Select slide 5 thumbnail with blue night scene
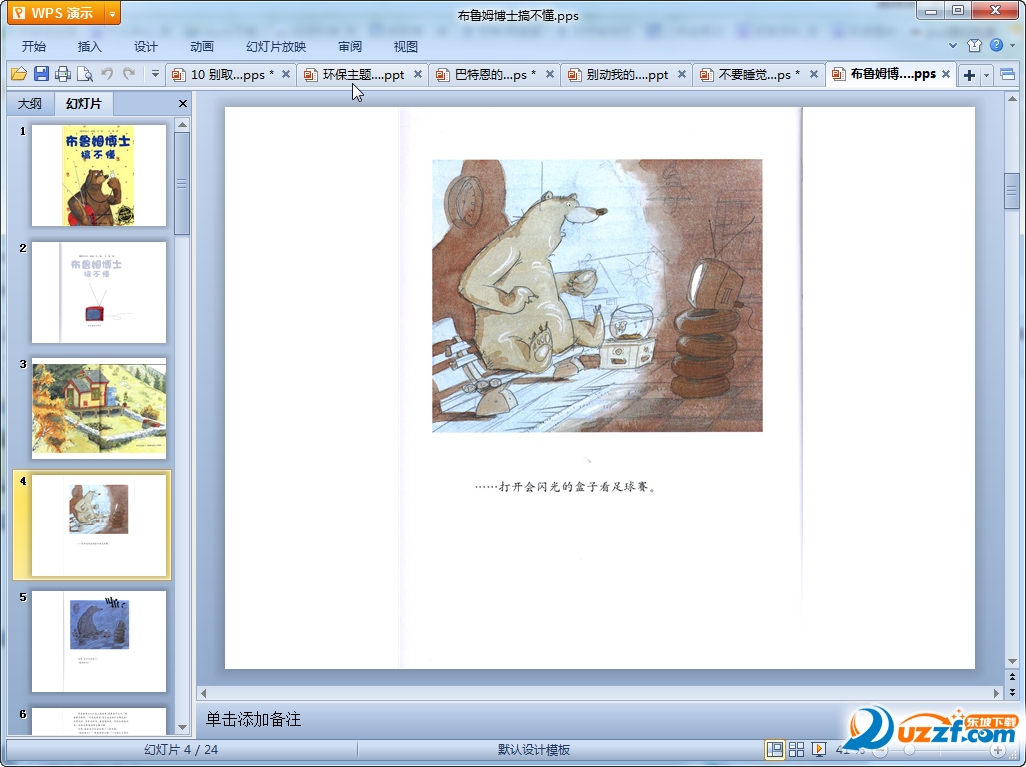The image size is (1026, 767). [99, 641]
